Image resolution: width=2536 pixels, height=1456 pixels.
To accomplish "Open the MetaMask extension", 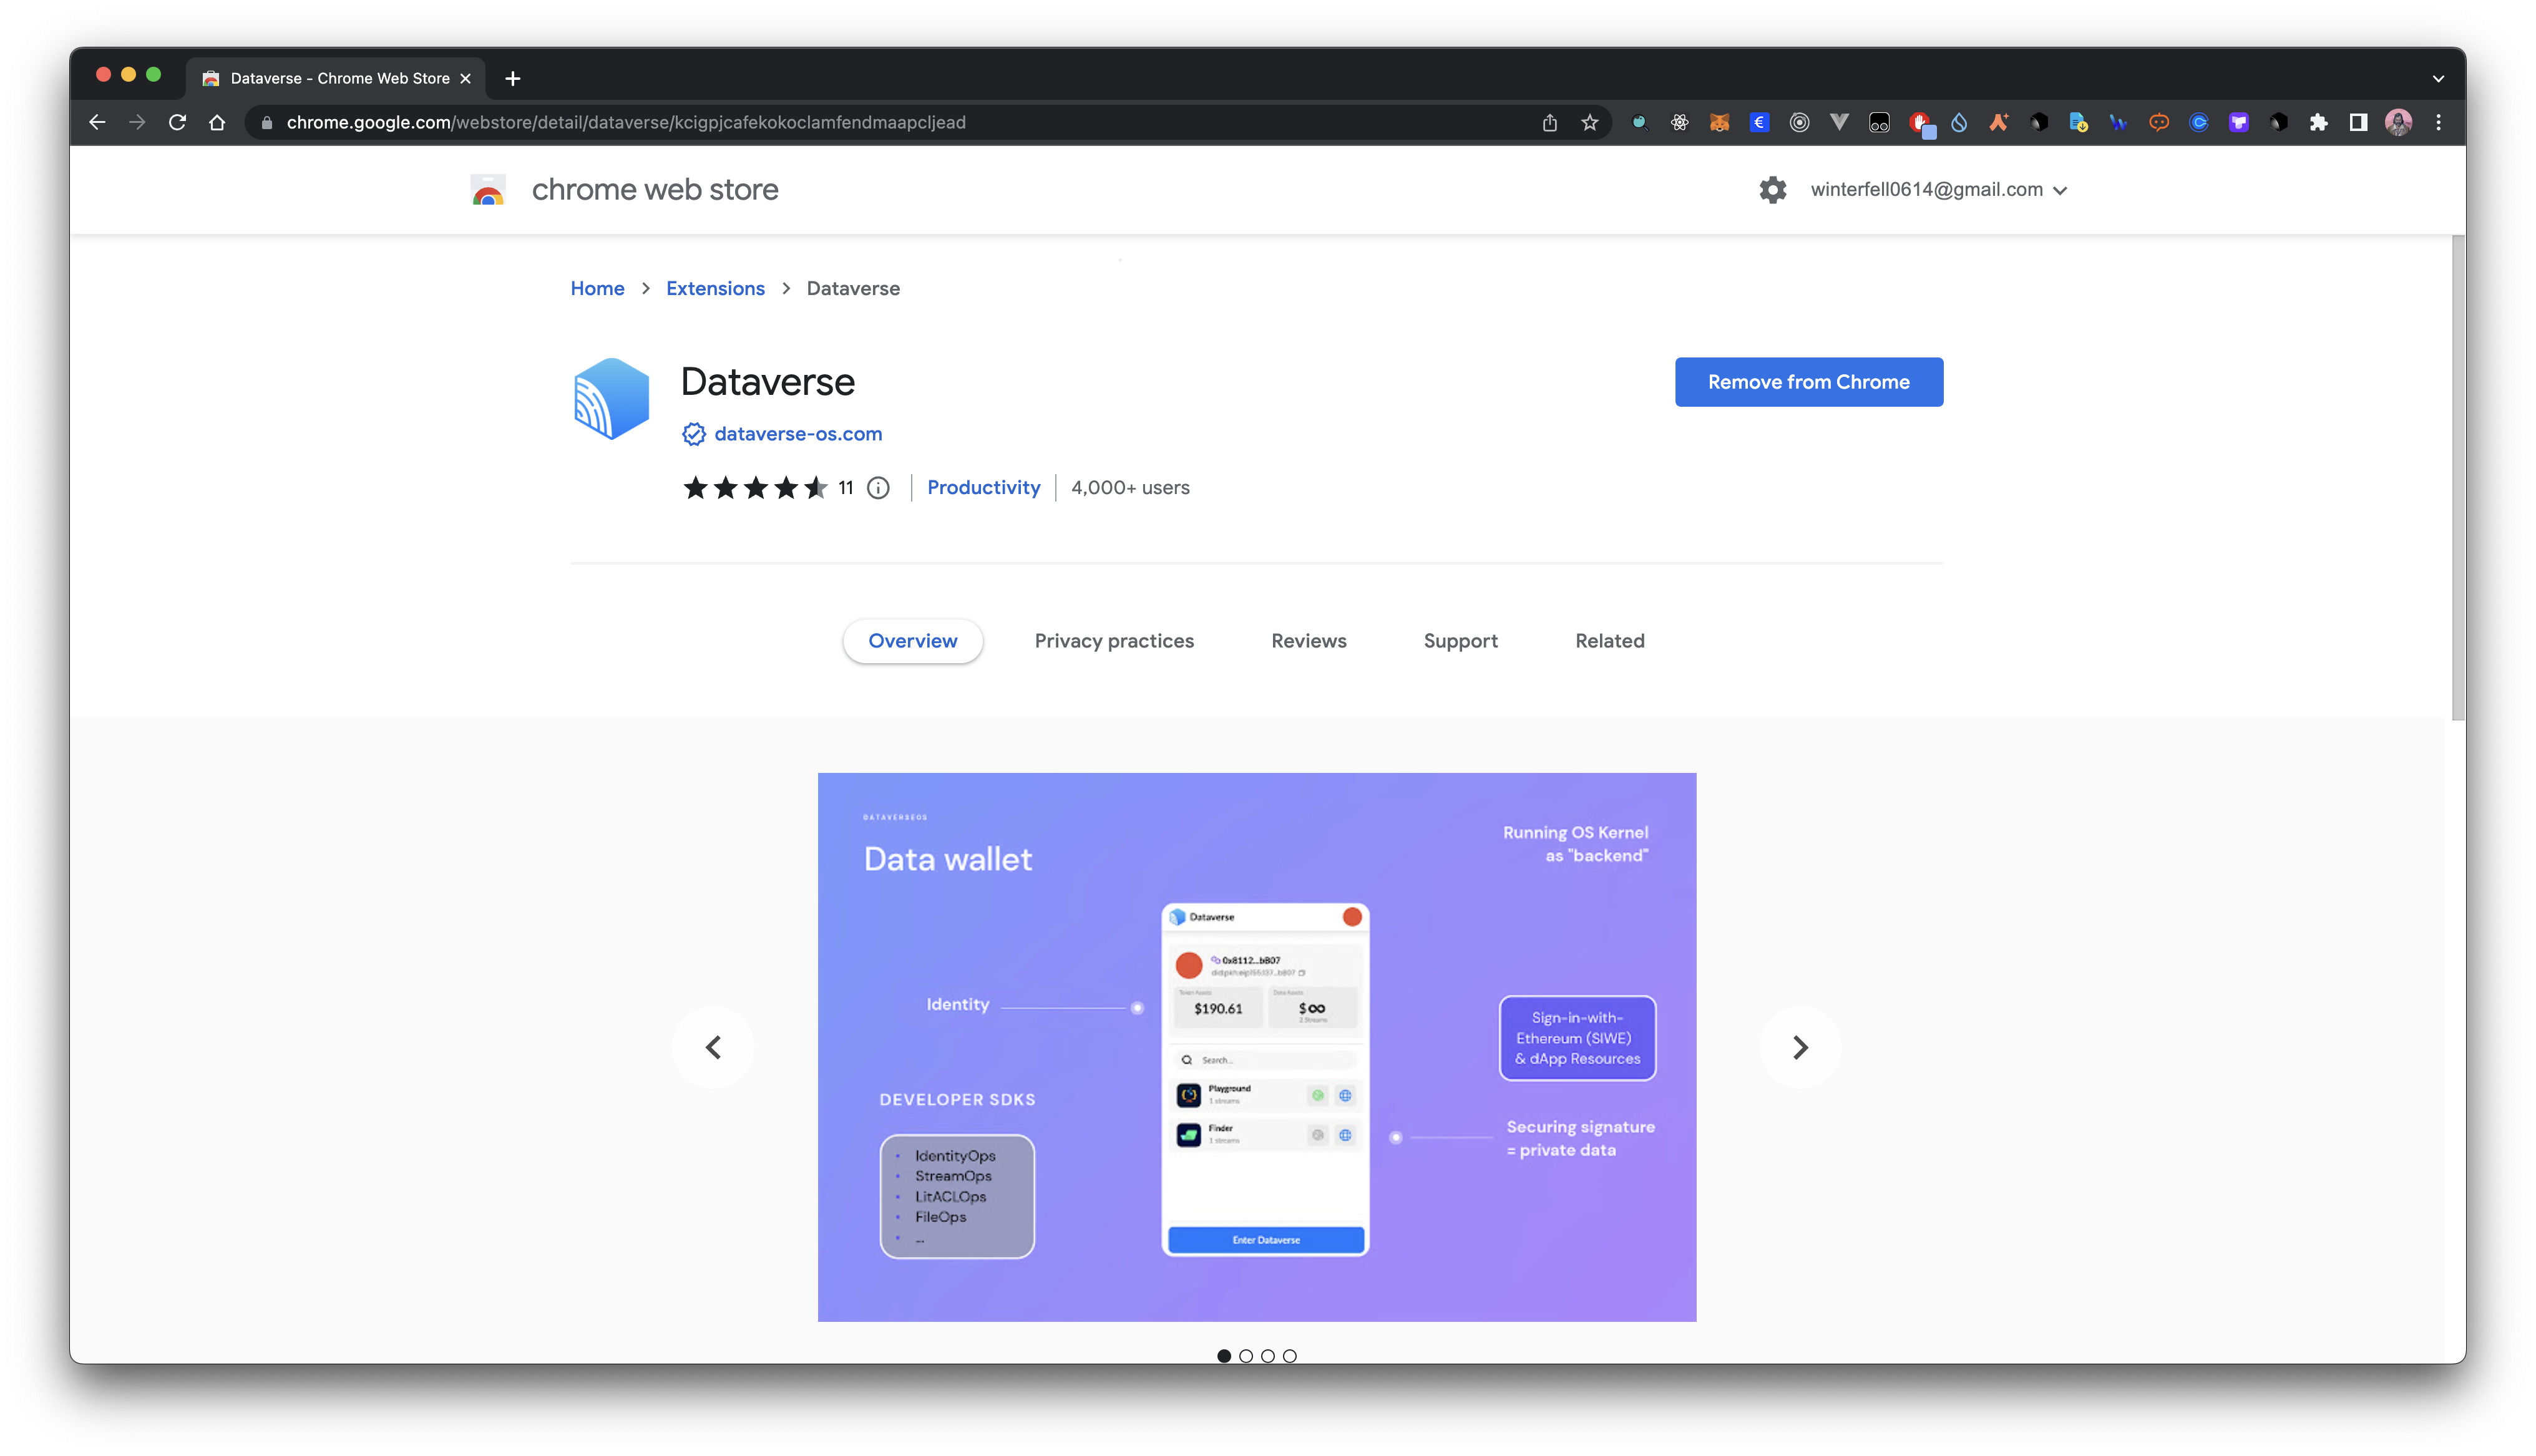I will pyautogui.click(x=1719, y=122).
